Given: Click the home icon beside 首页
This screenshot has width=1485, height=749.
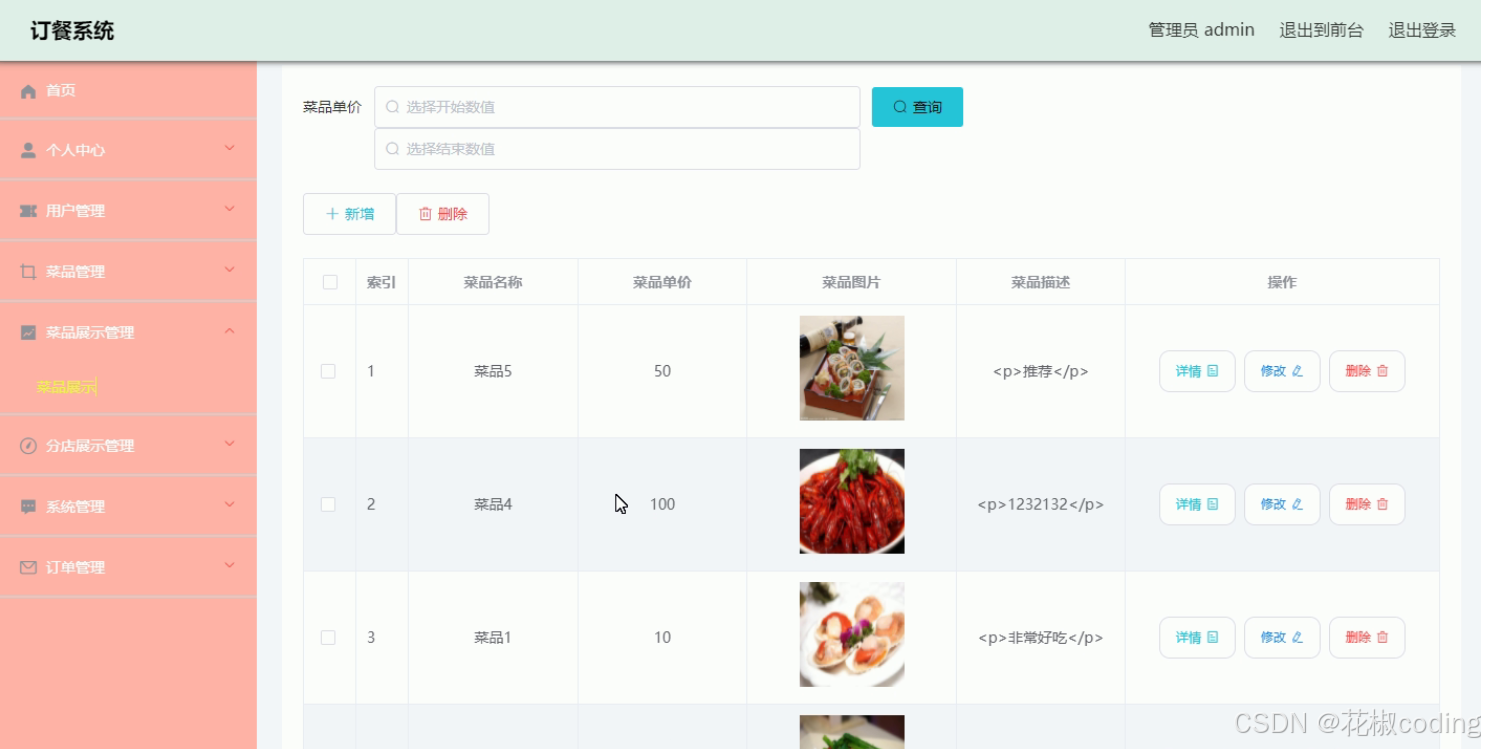Looking at the screenshot, I should (28, 90).
